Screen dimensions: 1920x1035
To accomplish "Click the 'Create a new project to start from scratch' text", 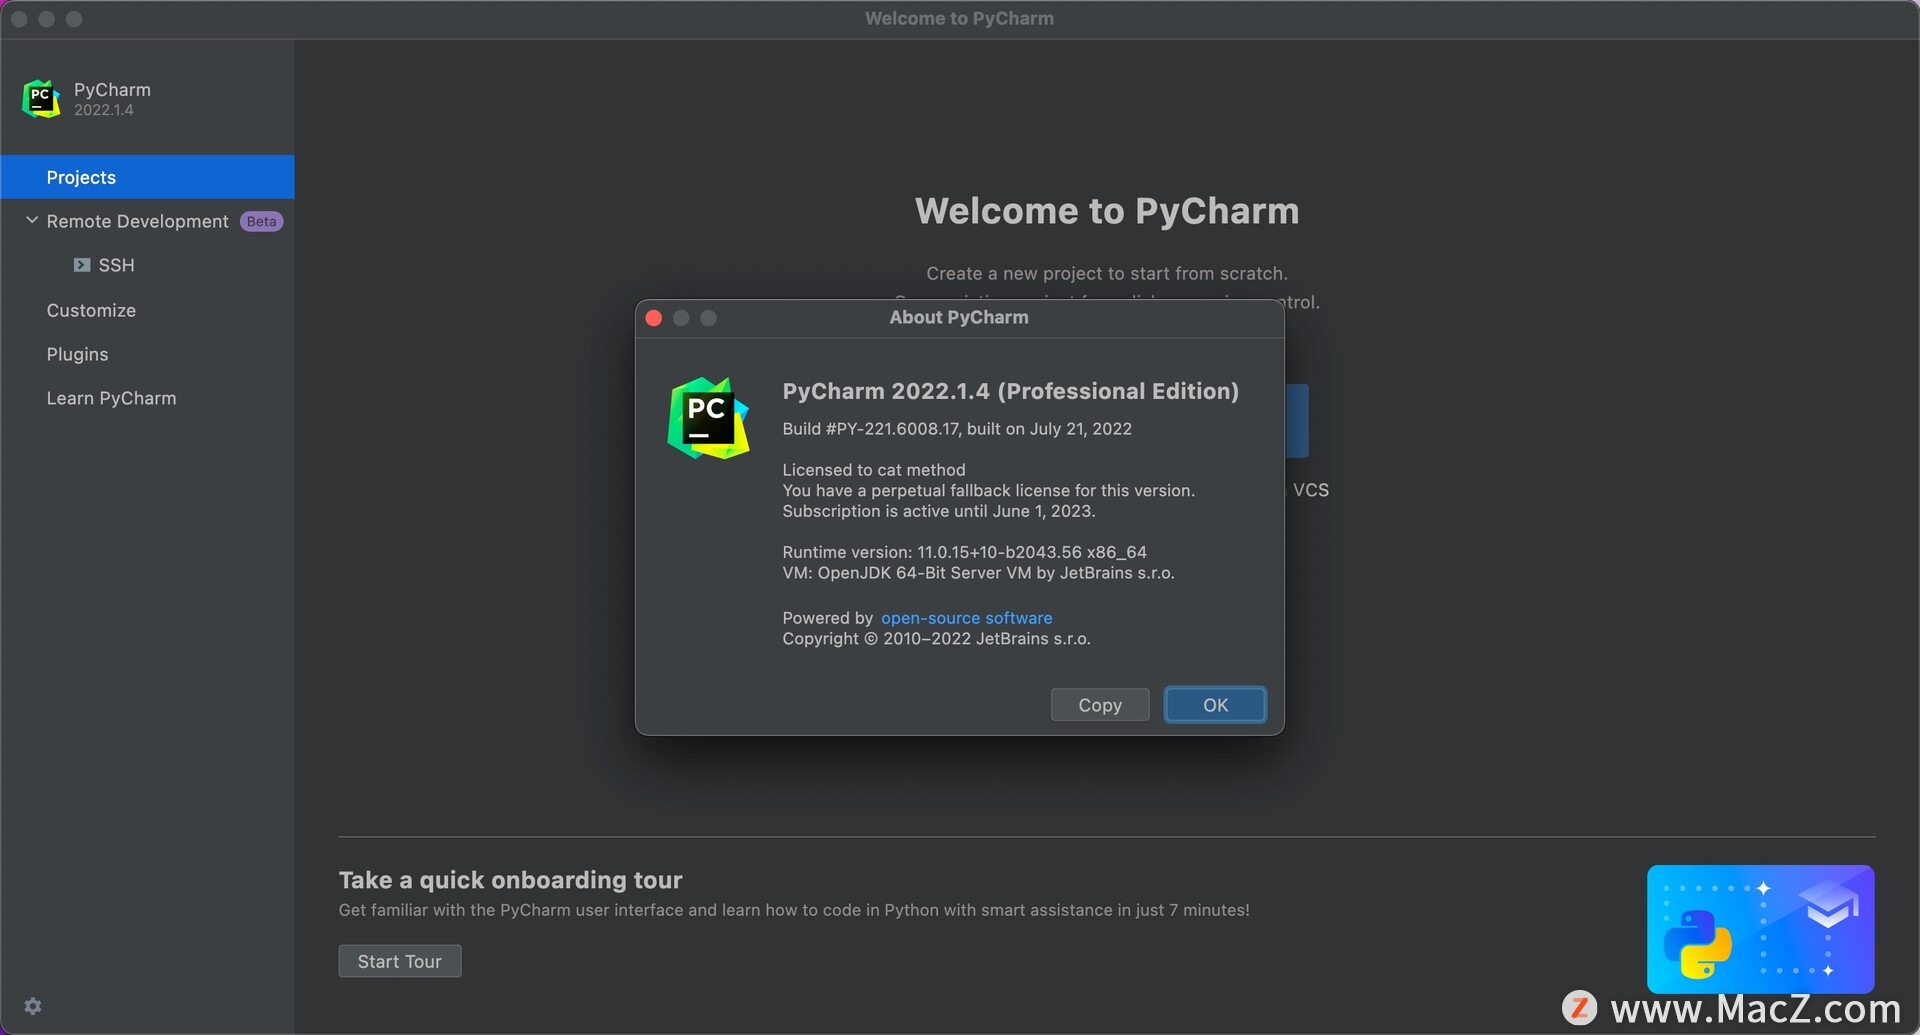I will coord(1107,273).
